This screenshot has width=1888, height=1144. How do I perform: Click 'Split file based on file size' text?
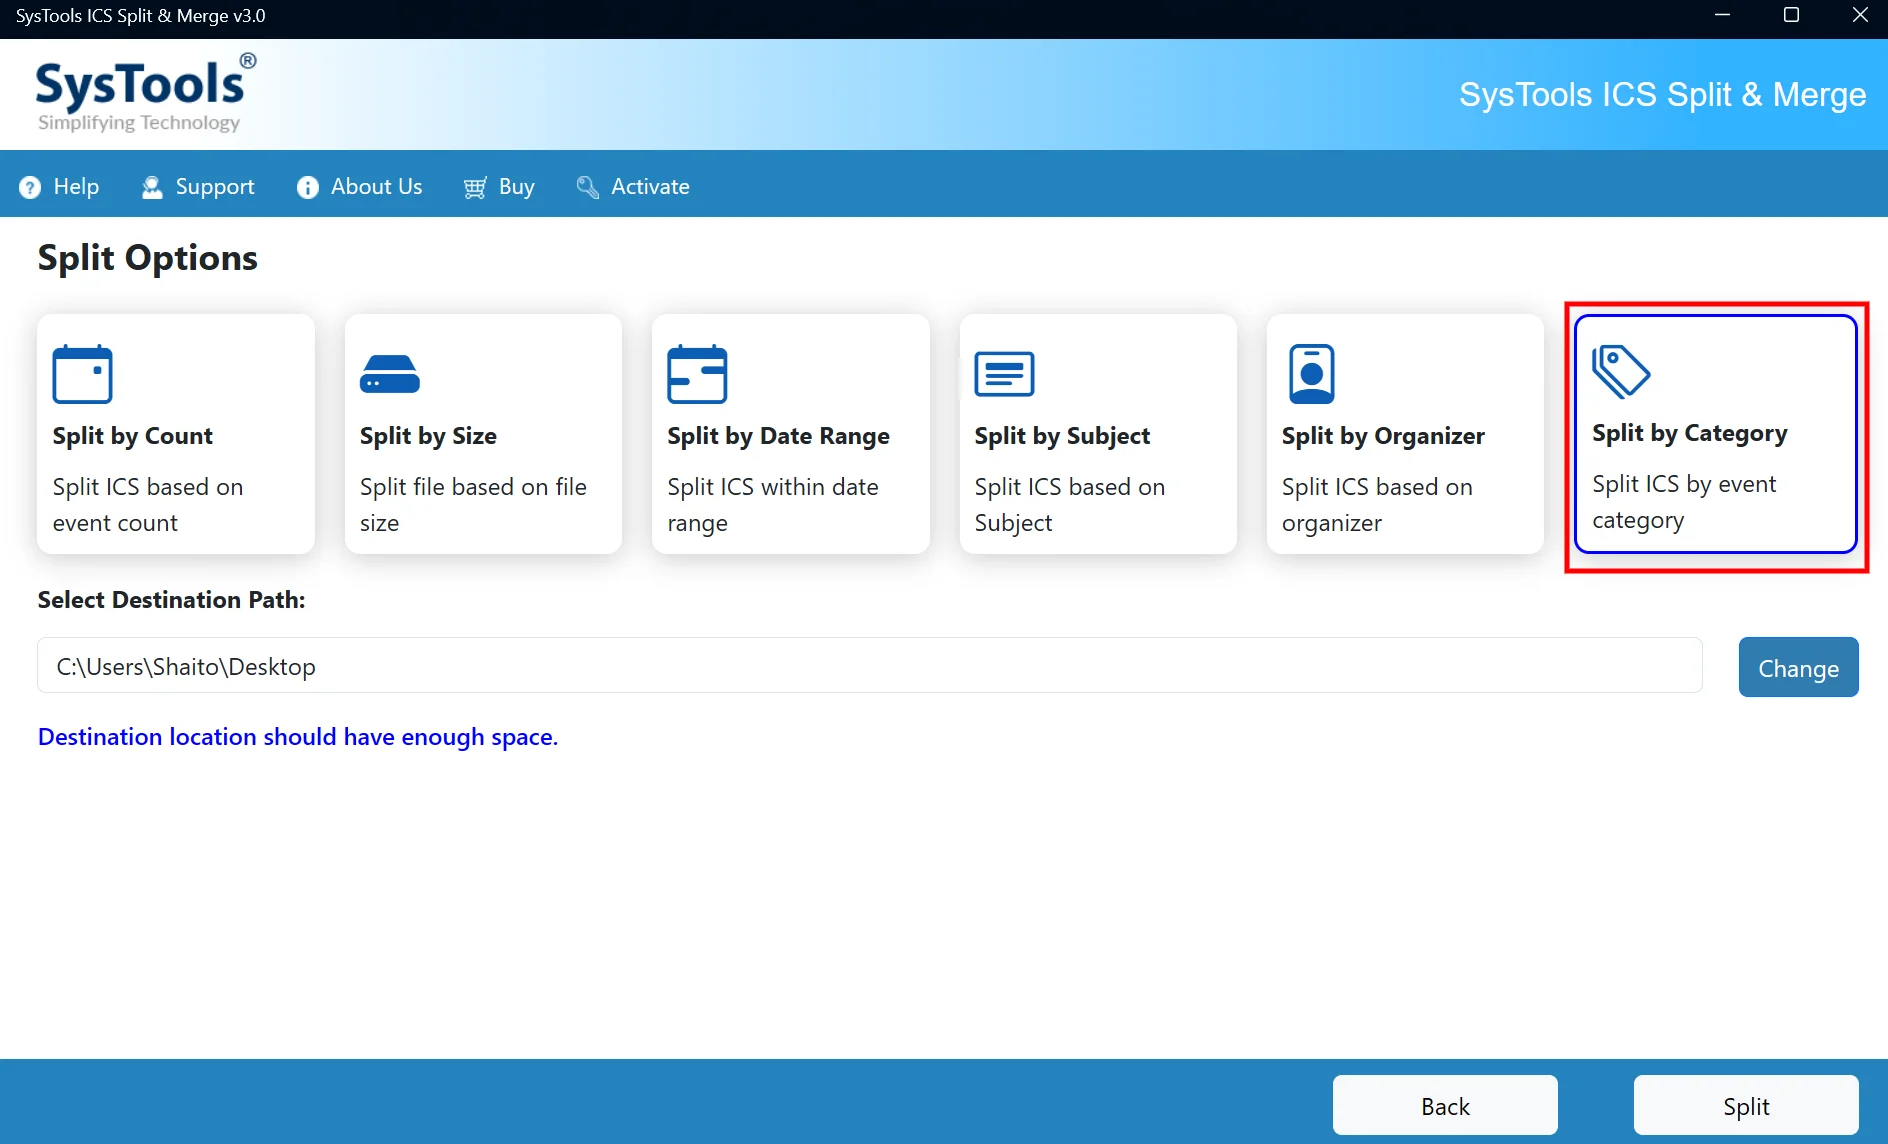(473, 505)
